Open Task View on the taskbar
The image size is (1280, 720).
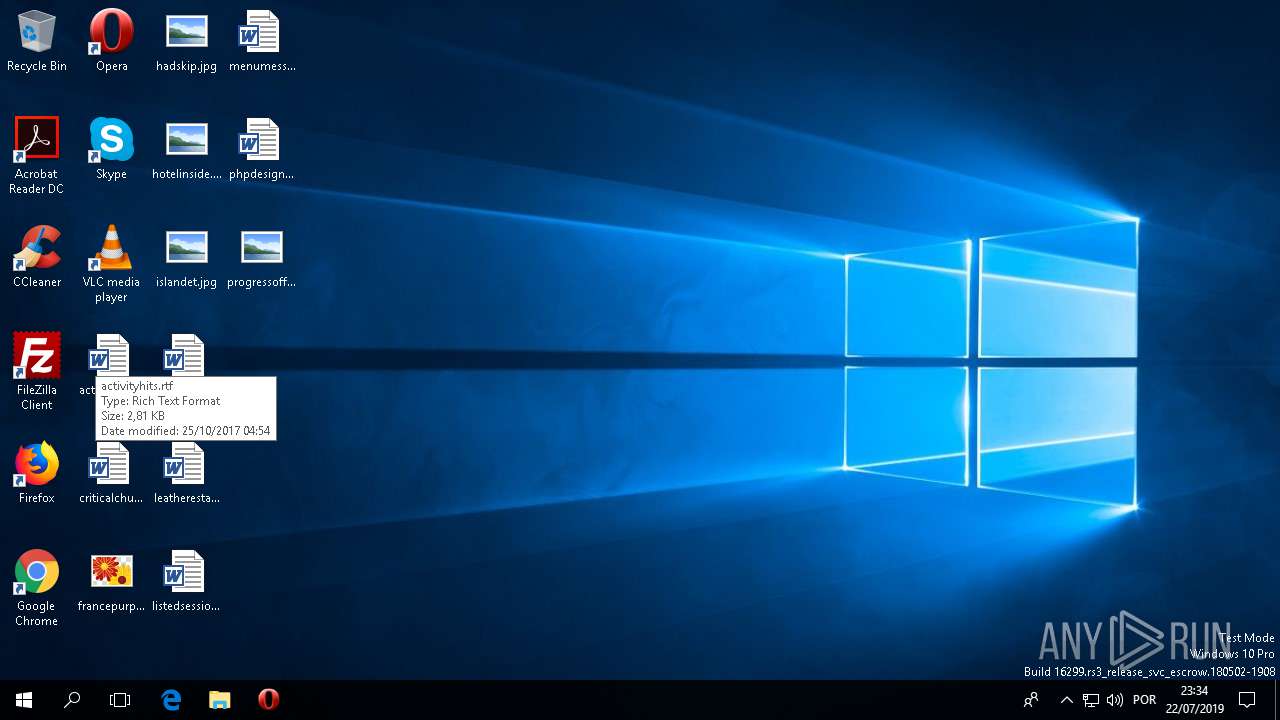pyautogui.click(x=120, y=700)
